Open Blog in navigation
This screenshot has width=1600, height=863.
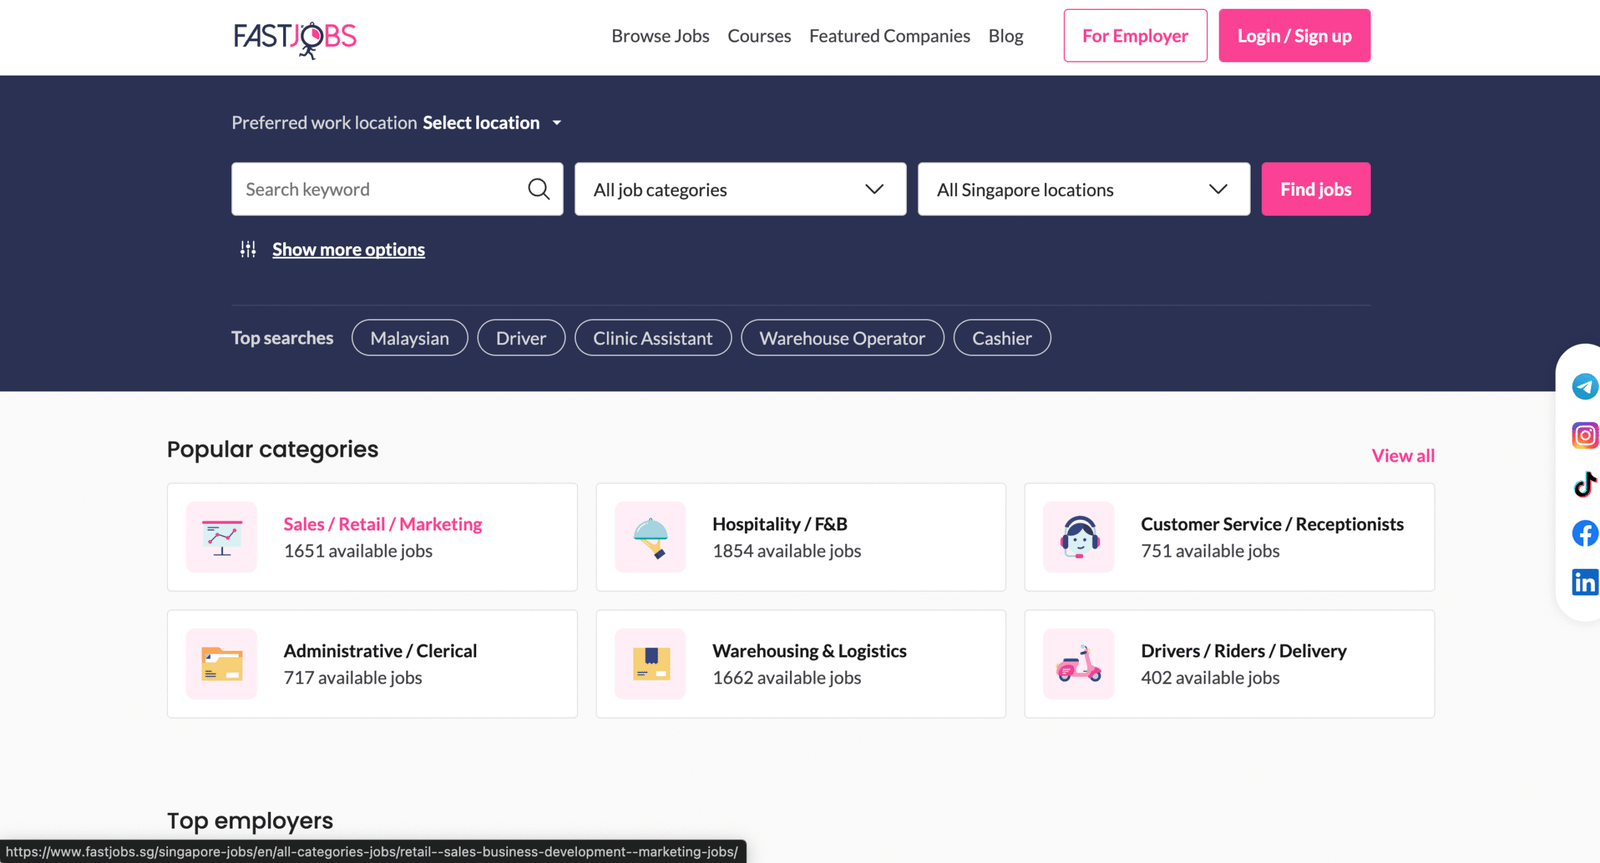[x=1005, y=36]
